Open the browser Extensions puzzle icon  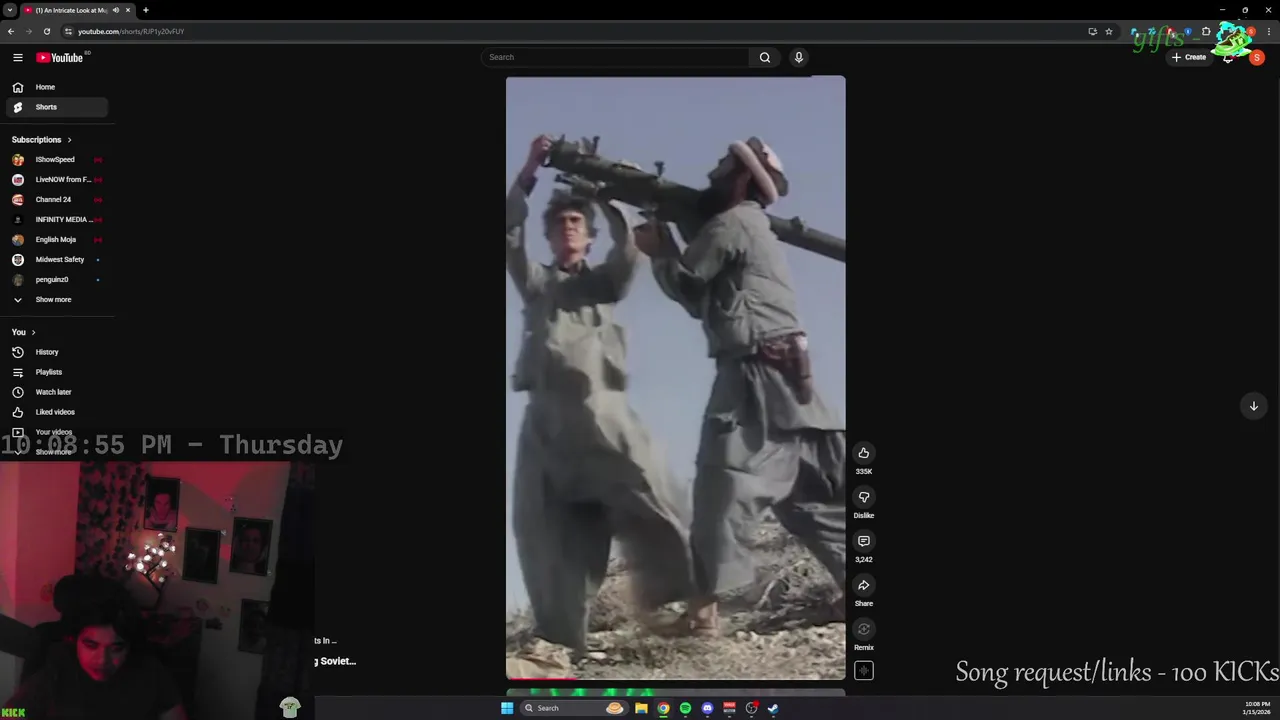tap(1206, 31)
